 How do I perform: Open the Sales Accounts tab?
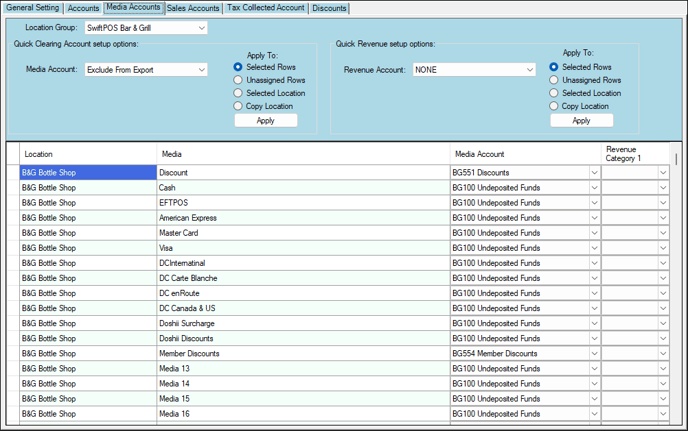193,8
